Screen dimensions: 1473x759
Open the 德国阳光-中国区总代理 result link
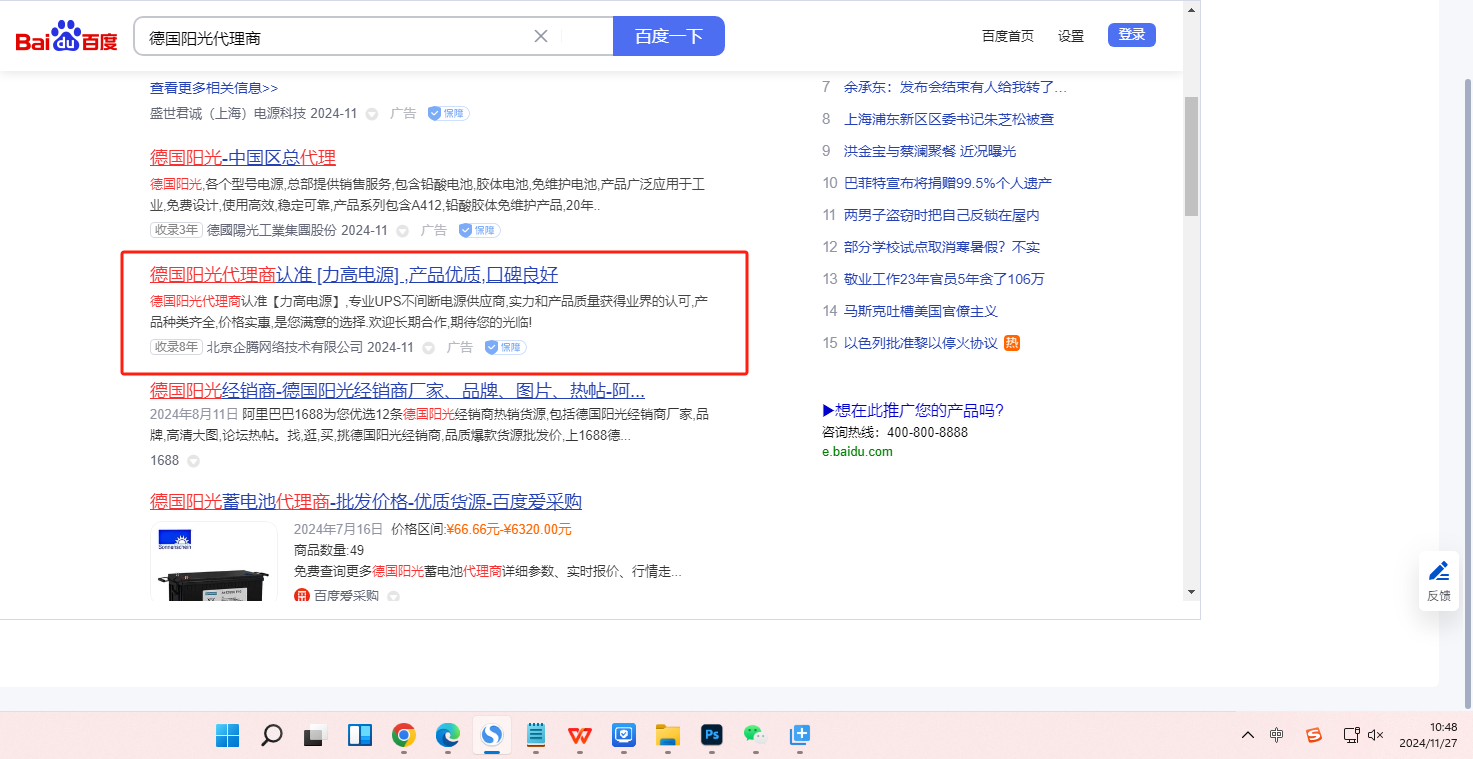pos(243,157)
